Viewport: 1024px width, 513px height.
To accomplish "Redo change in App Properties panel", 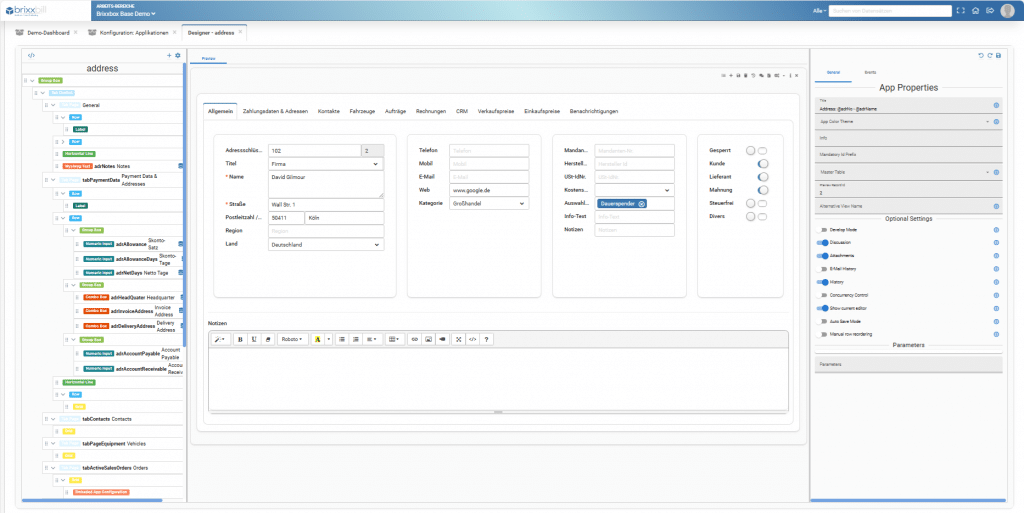I will [989, 55].
